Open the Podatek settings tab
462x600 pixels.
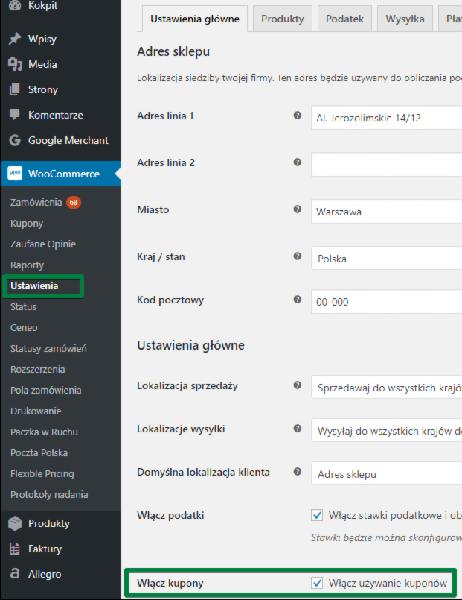point(344,19)
